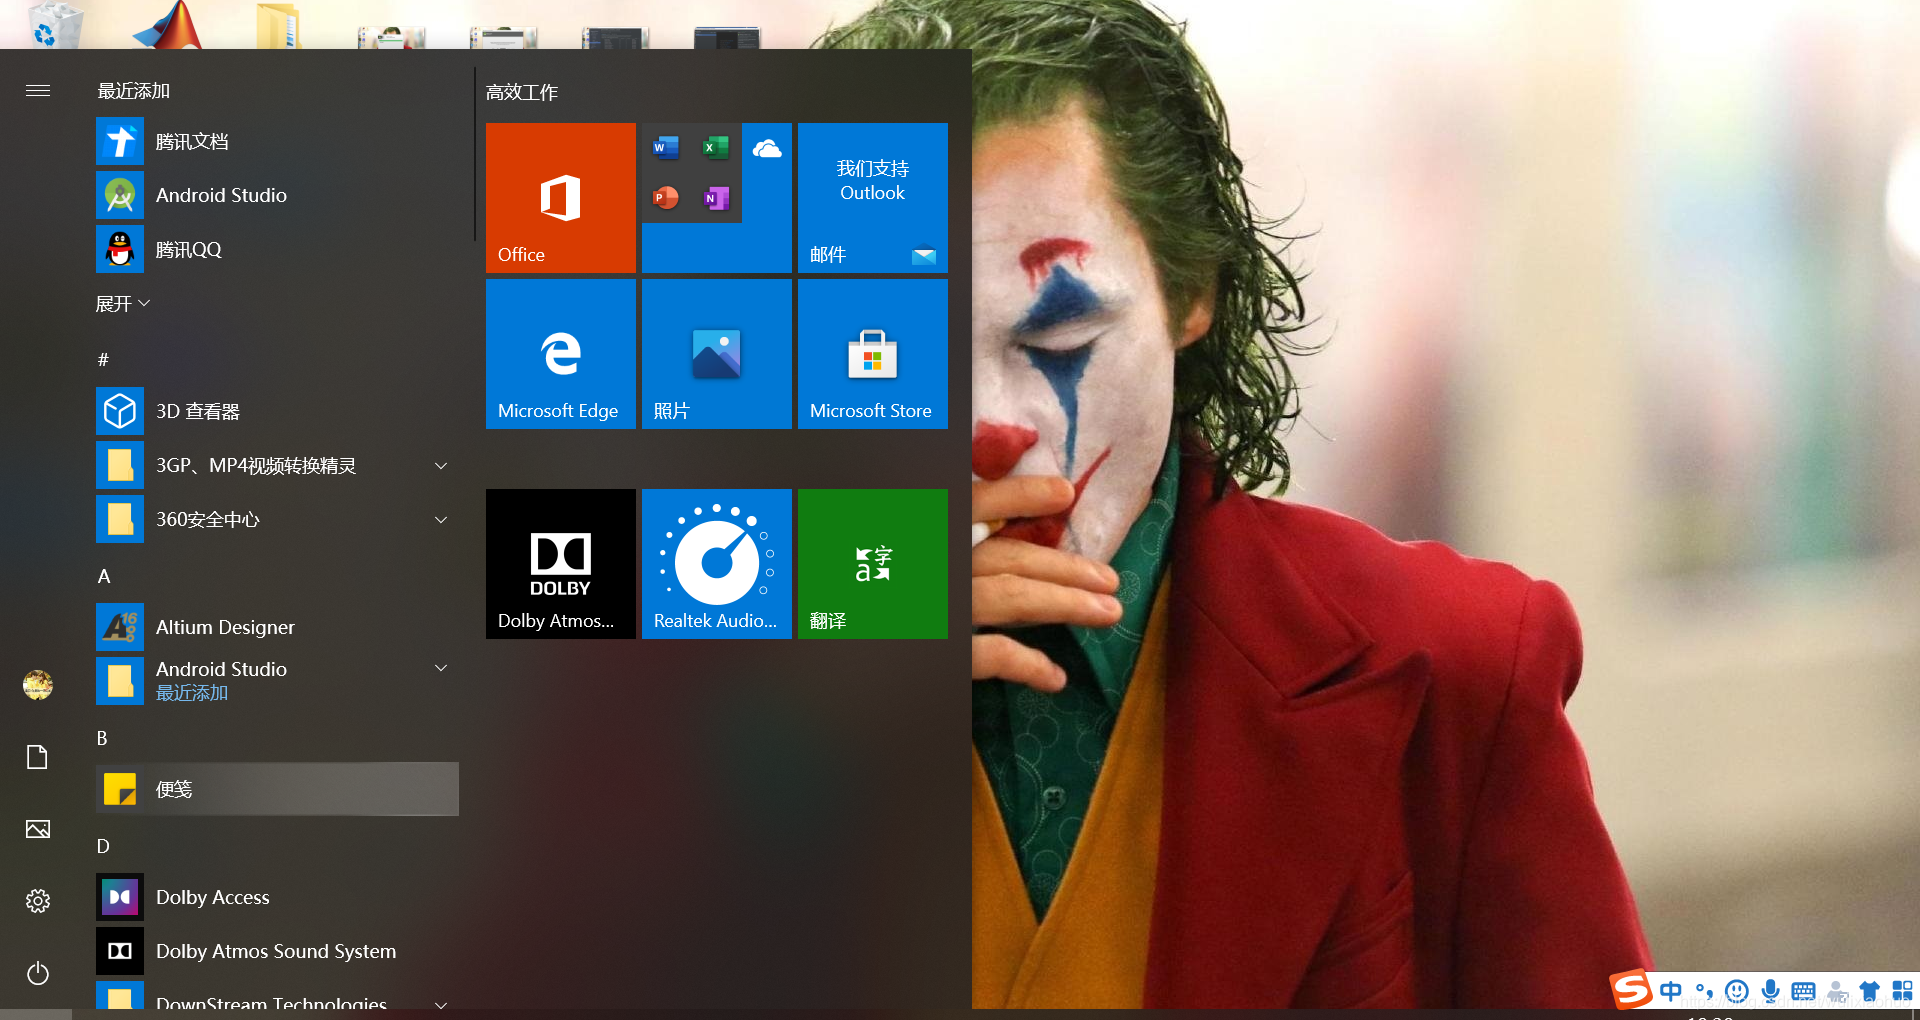Image resolution: width=1920 pixels, height=1020 pixels.
Task: Open the 照片 Photos tile
Action: click(x=717, y=354)
